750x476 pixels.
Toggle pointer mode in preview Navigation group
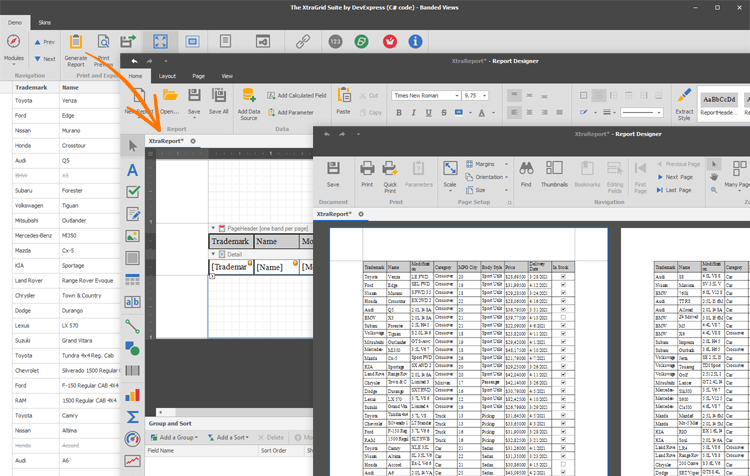click(714, 164)
